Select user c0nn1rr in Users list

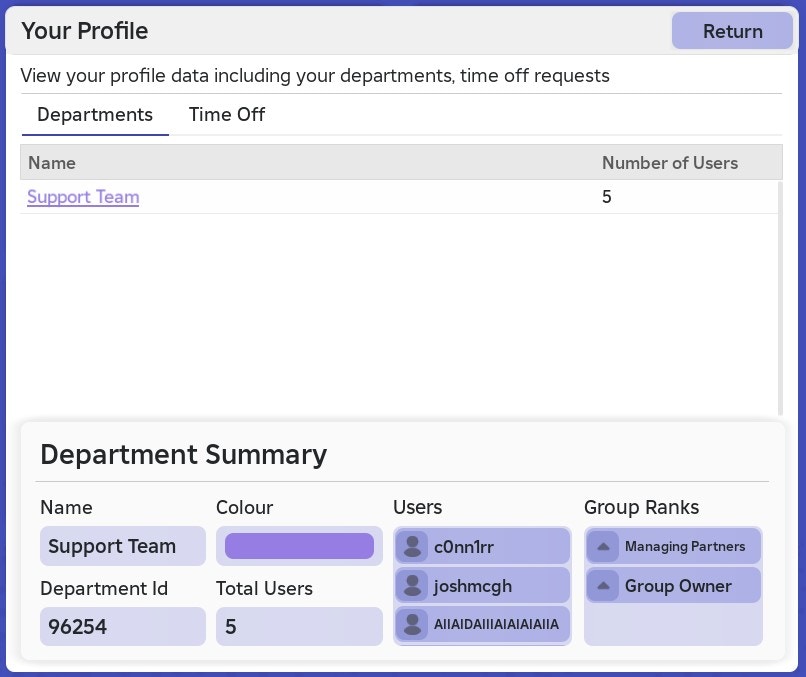click(482, 546)
